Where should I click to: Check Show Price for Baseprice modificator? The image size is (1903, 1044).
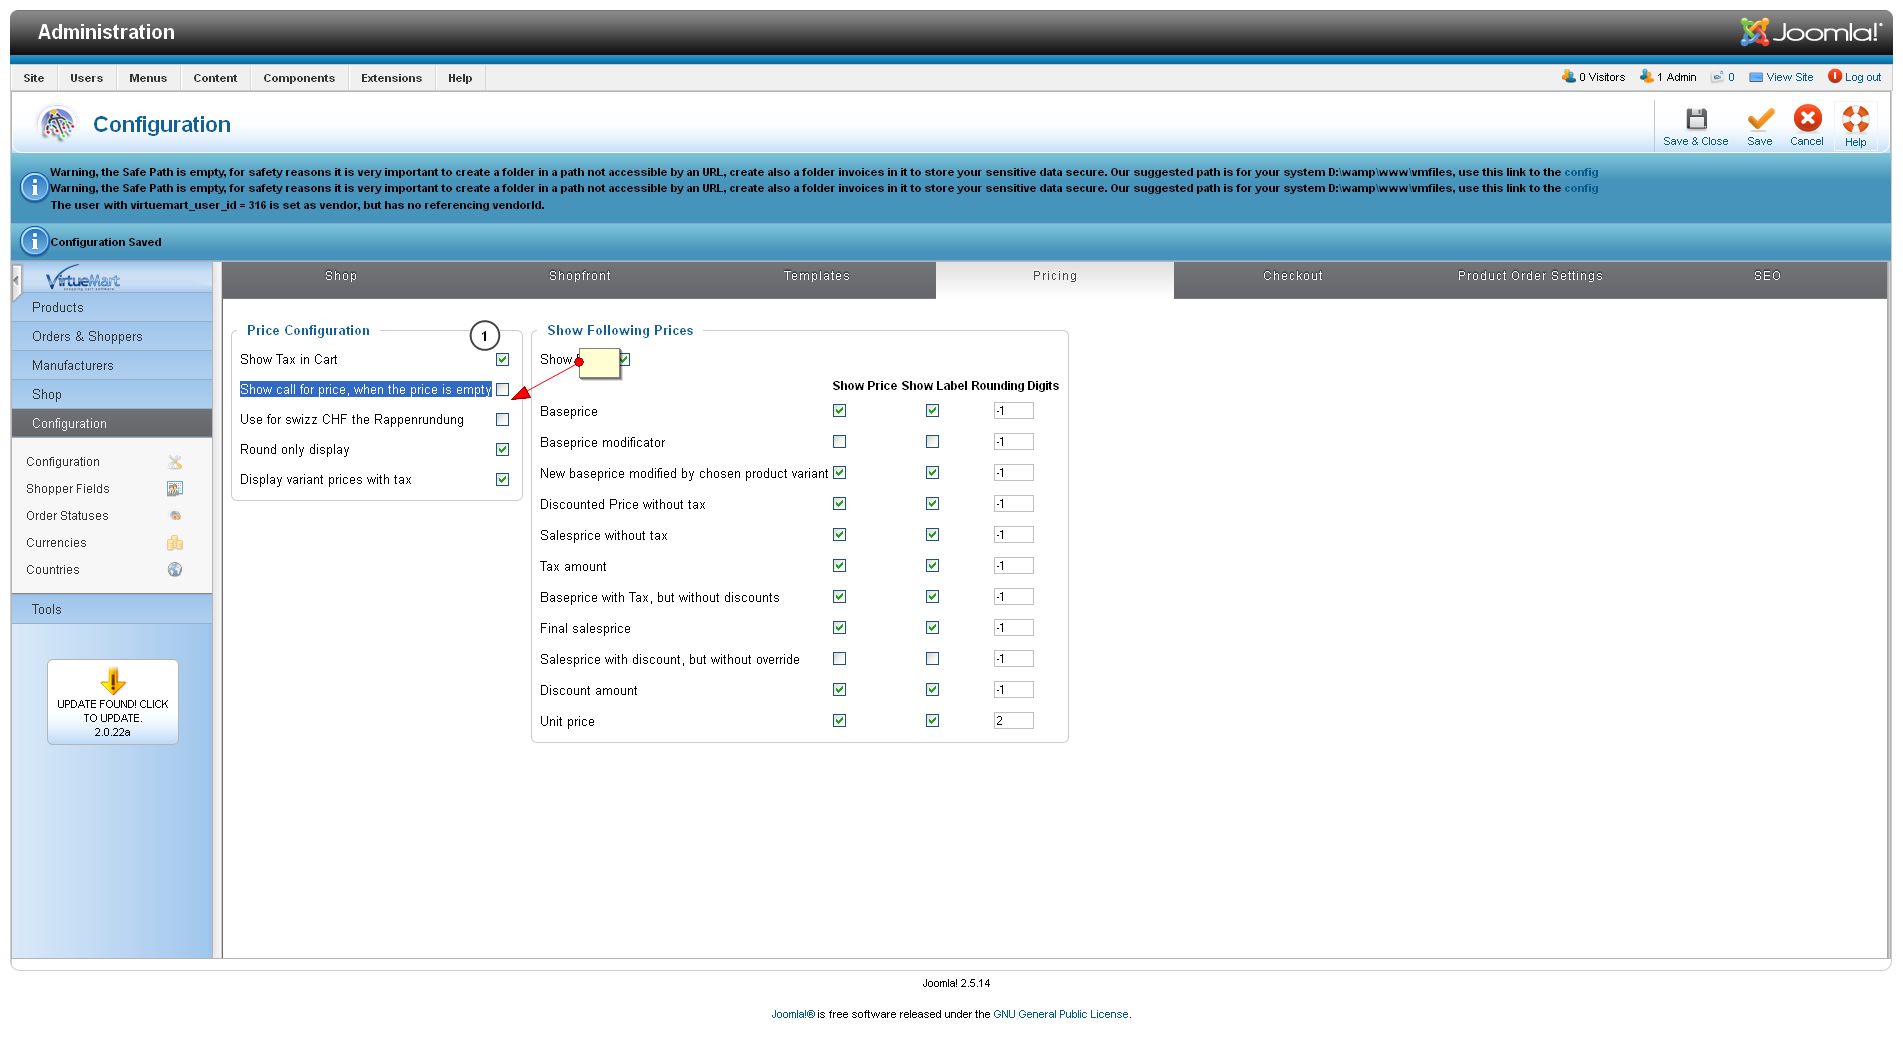tap(840, 442)
